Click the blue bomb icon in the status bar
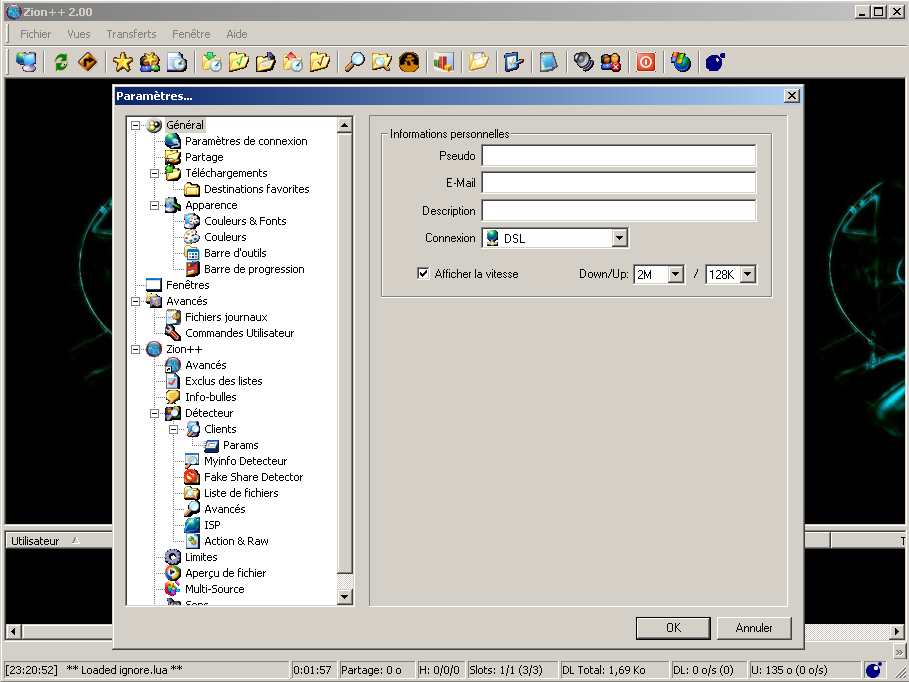 (874, 670)
